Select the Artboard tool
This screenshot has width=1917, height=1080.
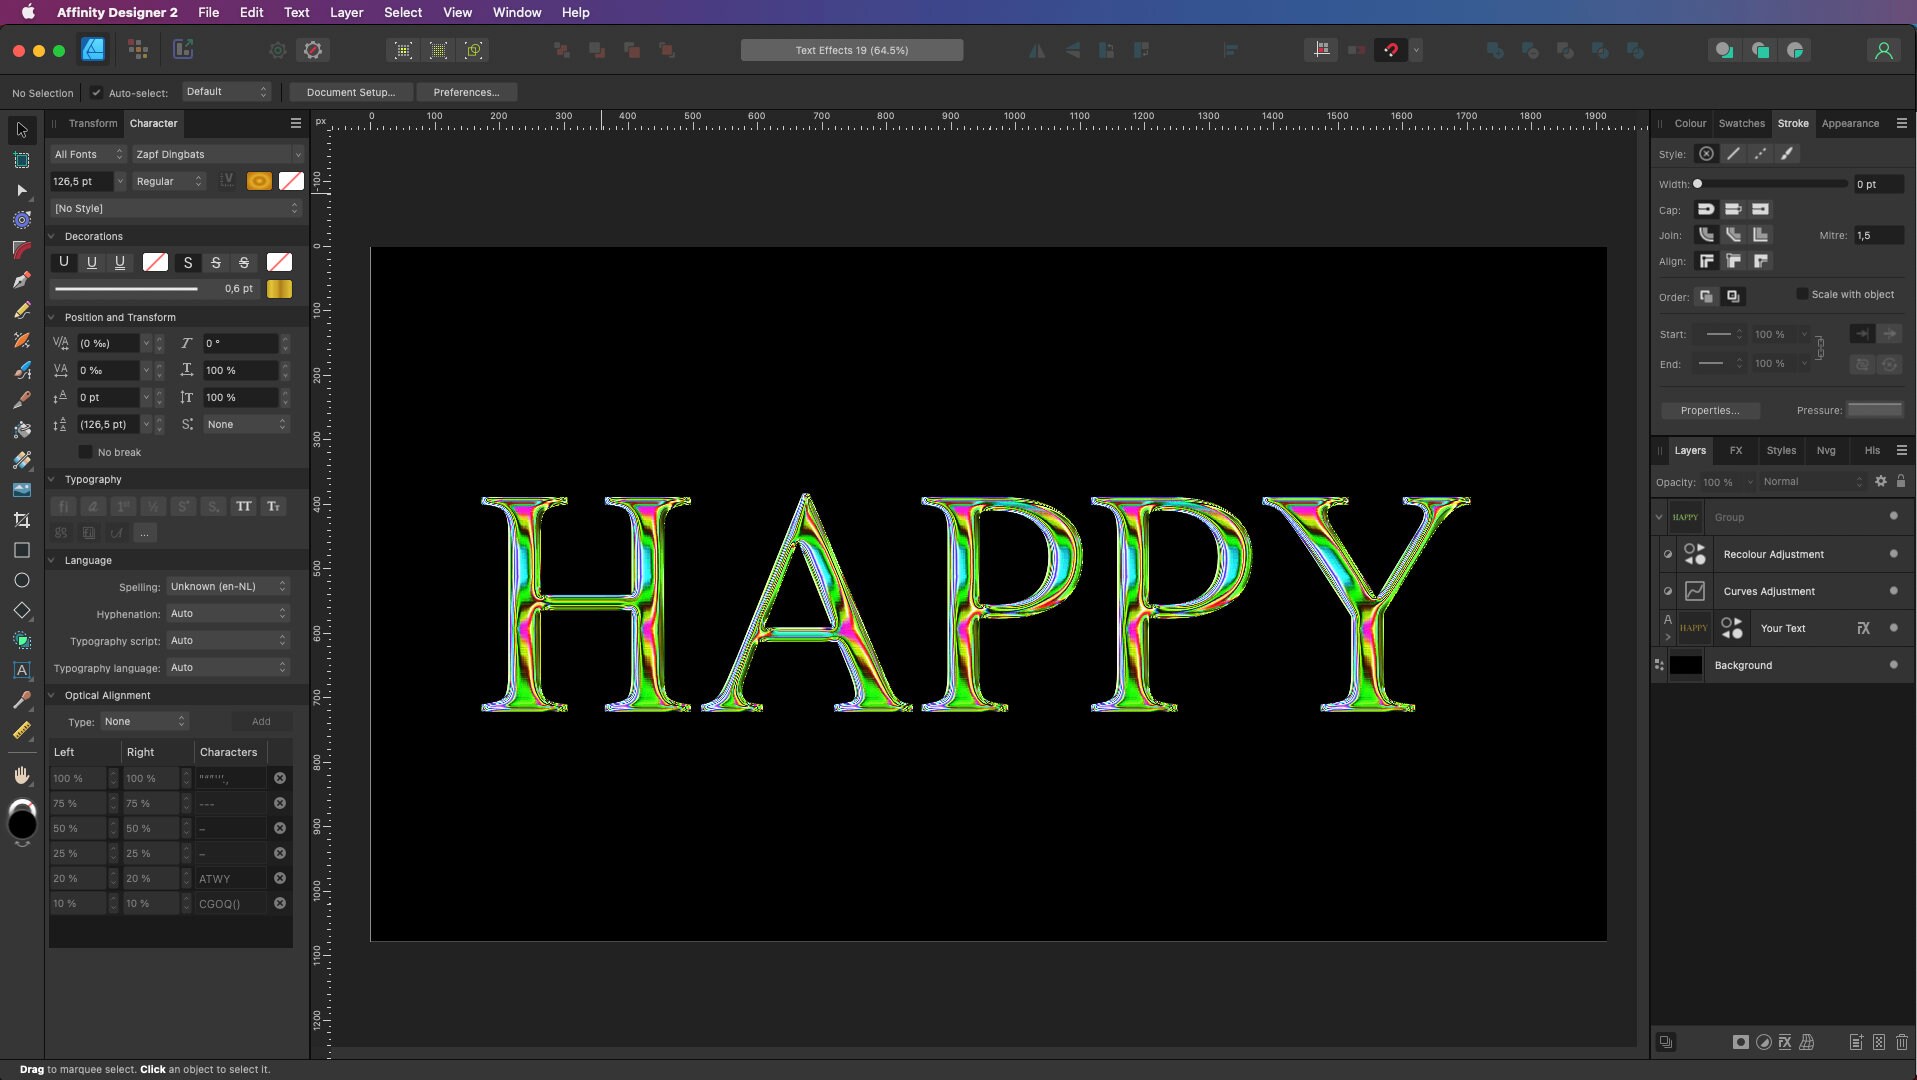[22, 160]
